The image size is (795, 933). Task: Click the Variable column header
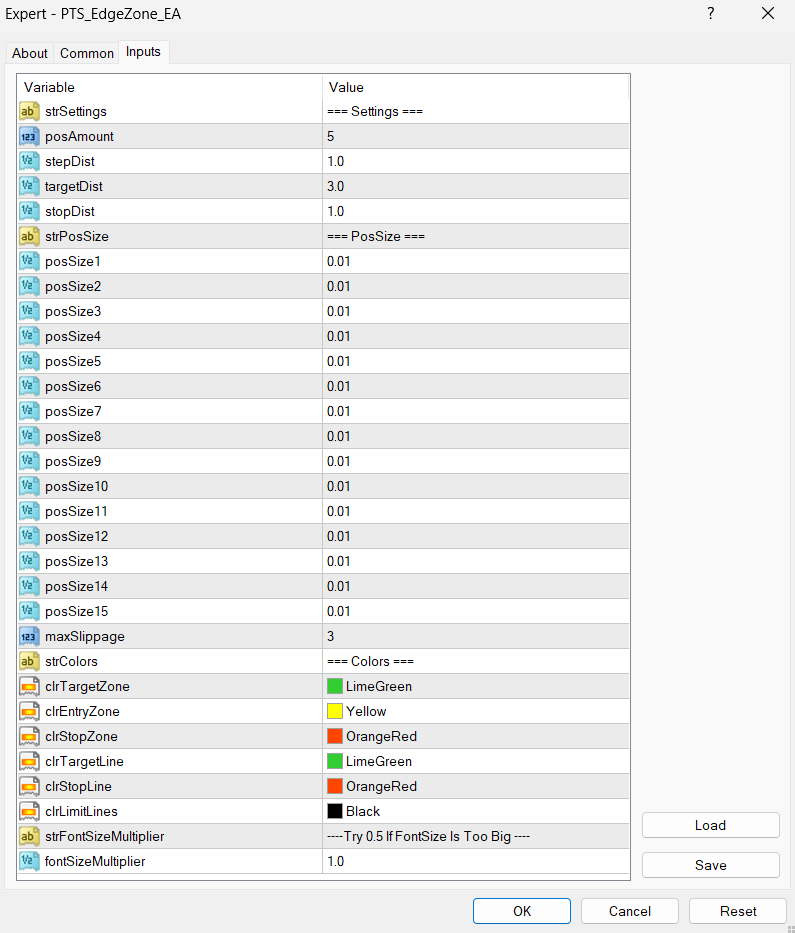(170, 87)
